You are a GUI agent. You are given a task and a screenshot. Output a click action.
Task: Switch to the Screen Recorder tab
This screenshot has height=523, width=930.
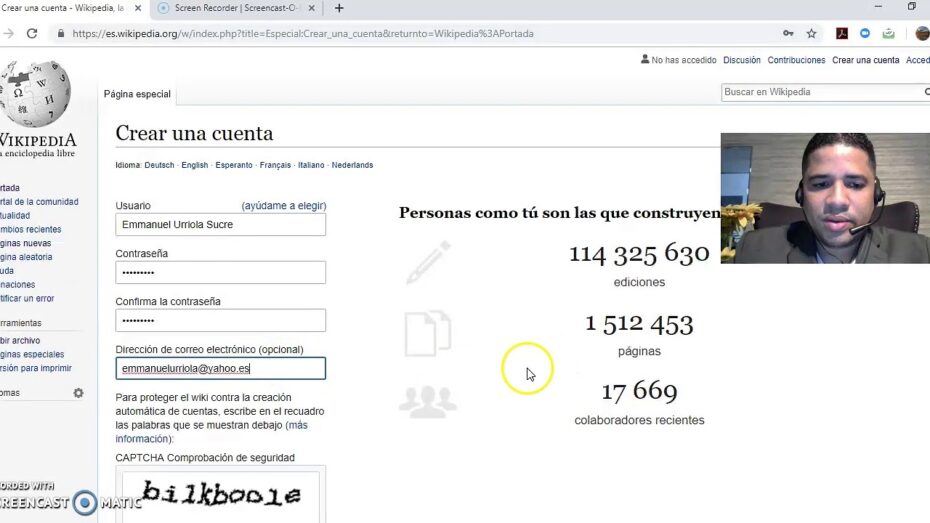(236, 8)
